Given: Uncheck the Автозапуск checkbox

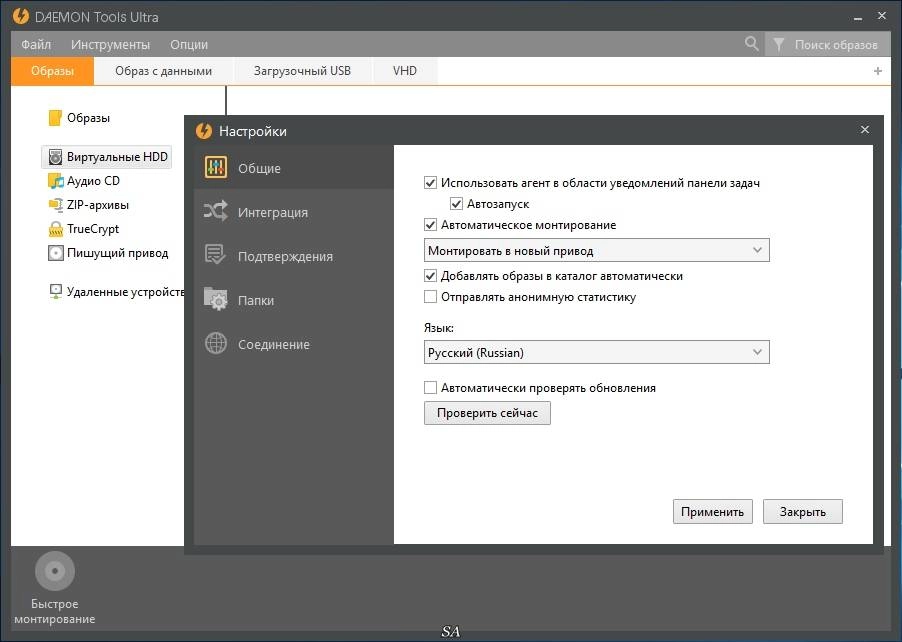Looking at the screenshot, I should 456,204.
